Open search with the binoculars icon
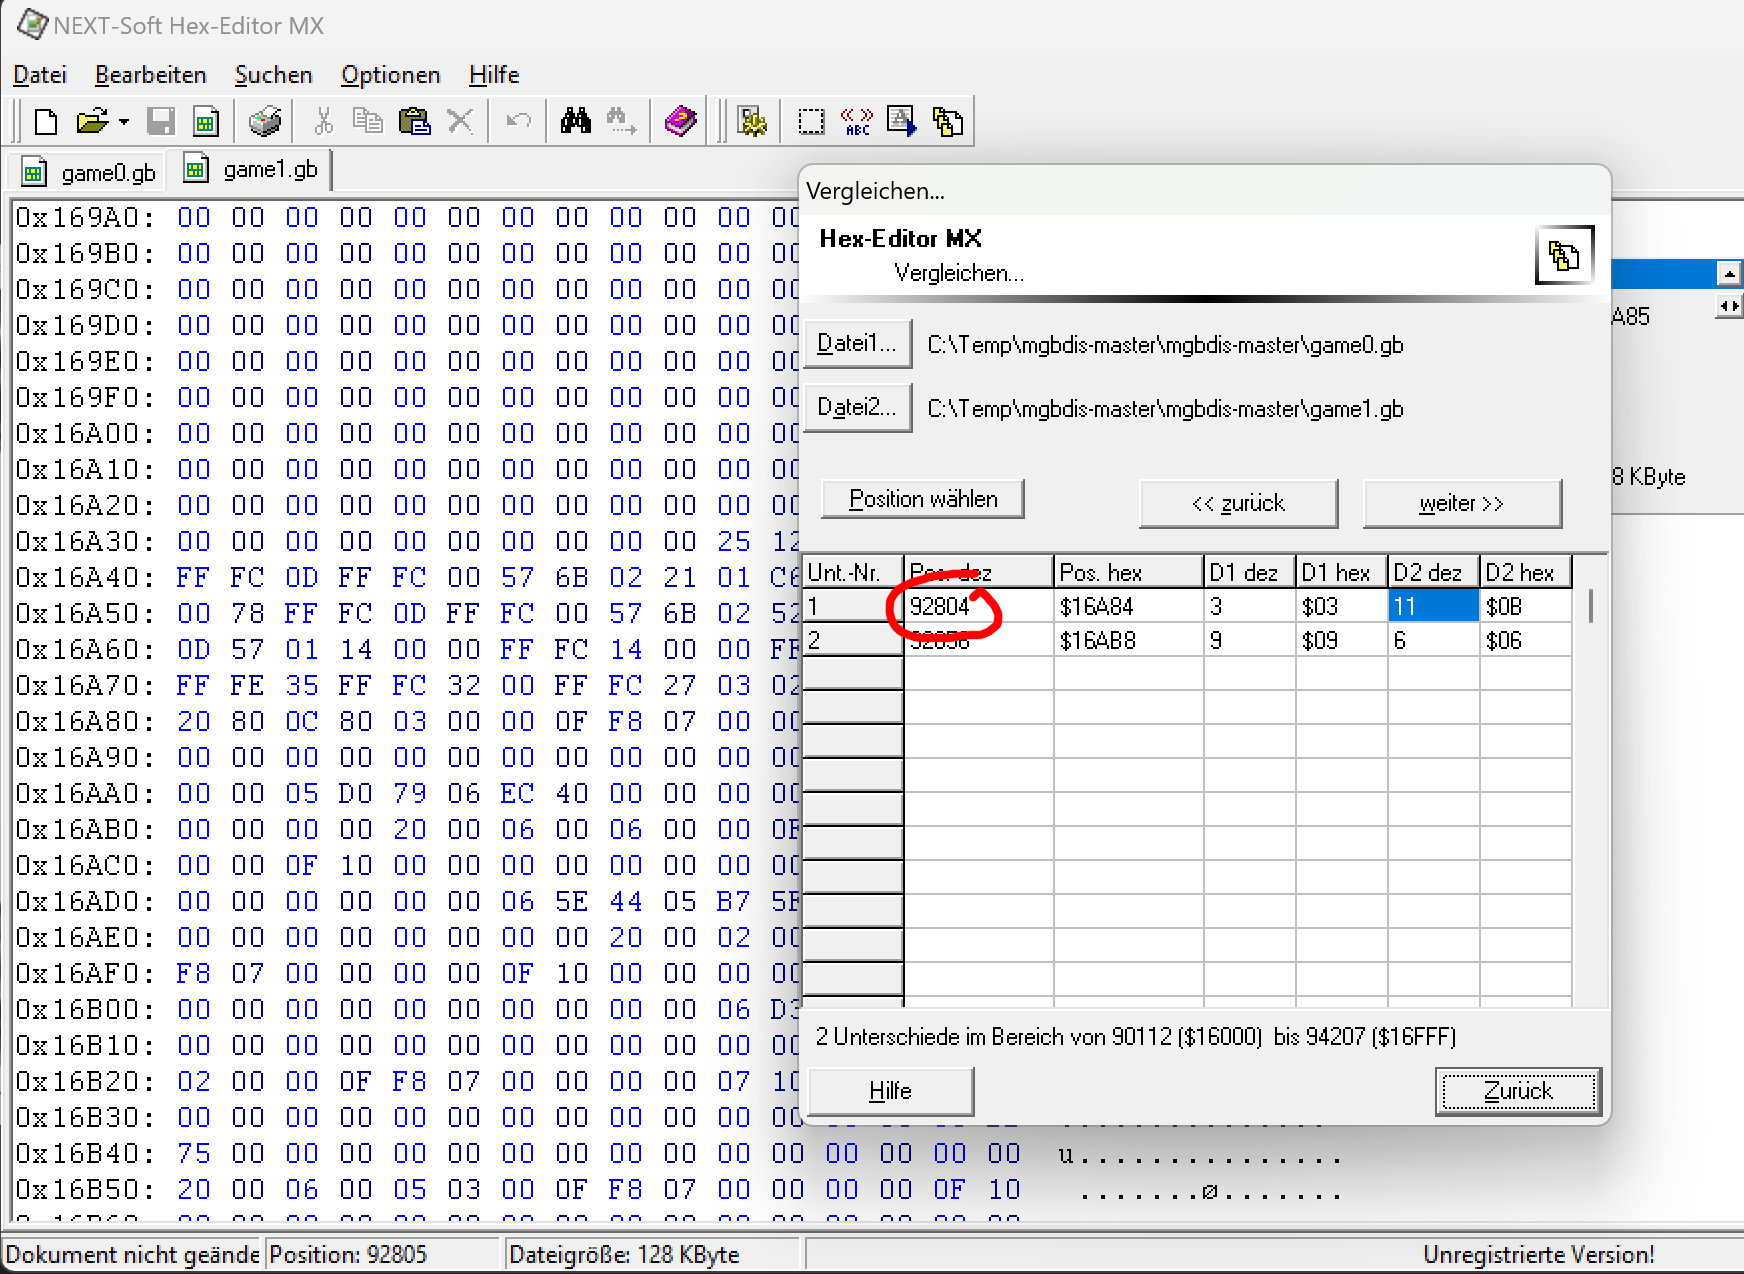This screenshot has height=1274, width=1744. coord(576,122)
